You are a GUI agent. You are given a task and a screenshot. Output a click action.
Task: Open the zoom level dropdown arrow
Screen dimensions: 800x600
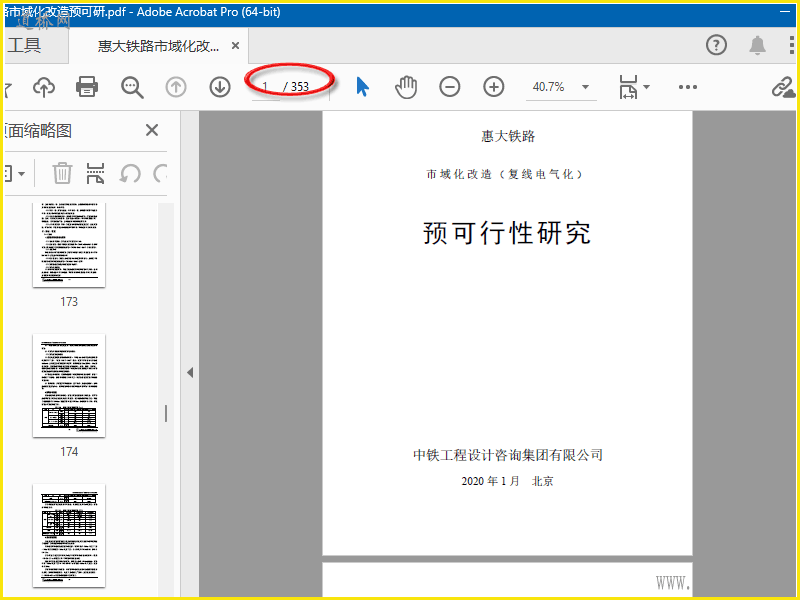point(586,87)
